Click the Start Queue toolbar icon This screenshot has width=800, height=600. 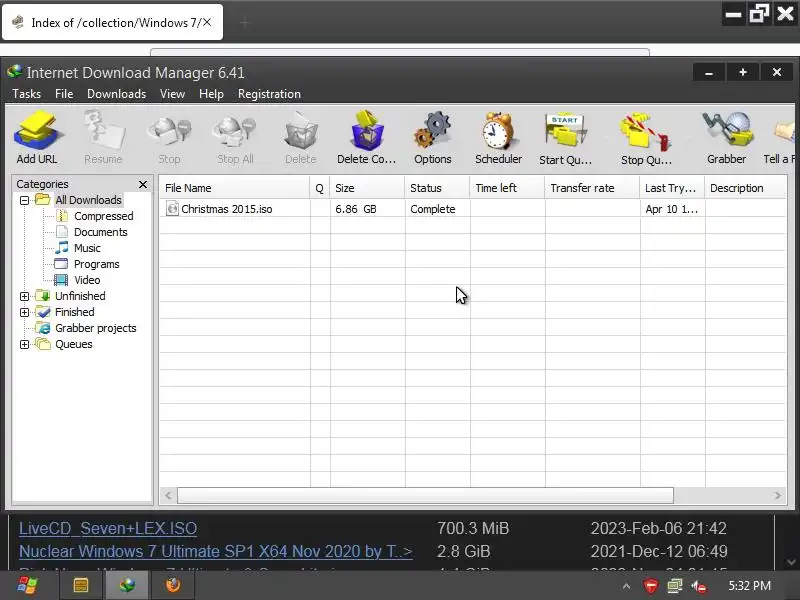point(565,137)
